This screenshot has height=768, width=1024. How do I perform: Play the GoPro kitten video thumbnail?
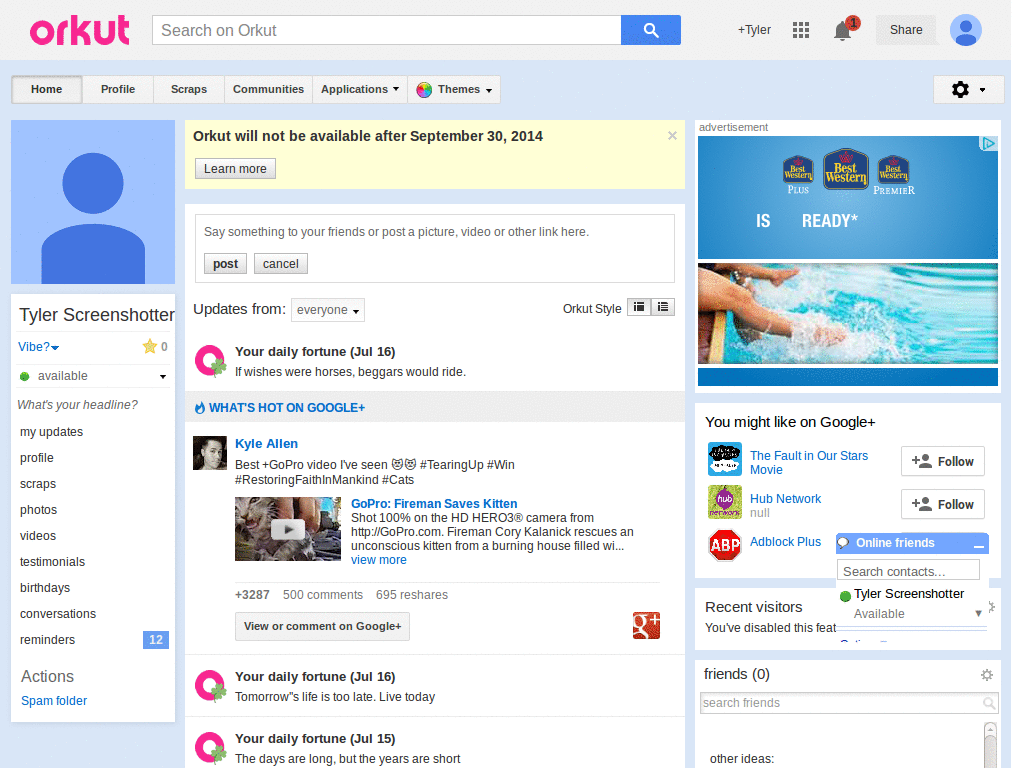[288, 529]
